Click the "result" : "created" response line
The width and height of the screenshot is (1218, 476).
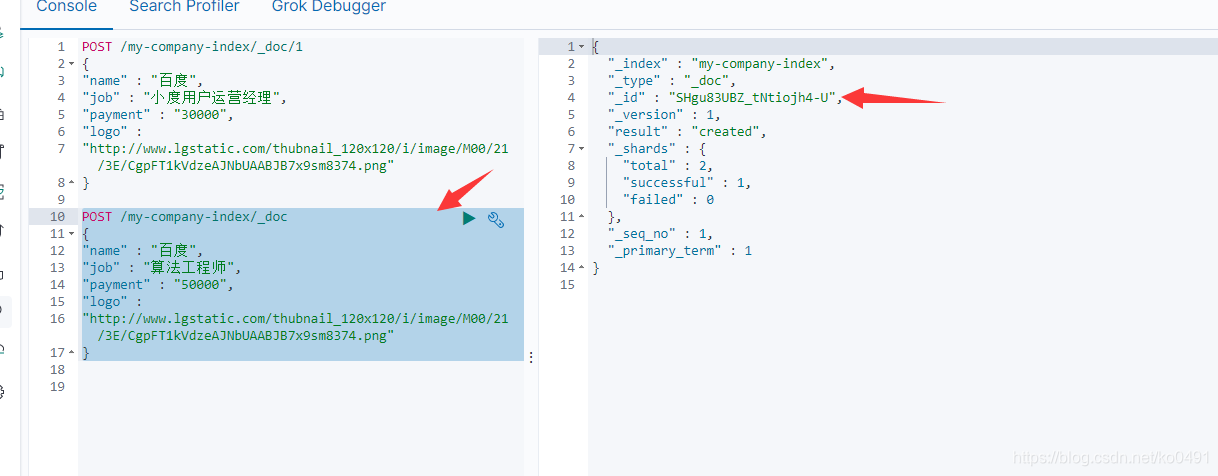point(686,132)
